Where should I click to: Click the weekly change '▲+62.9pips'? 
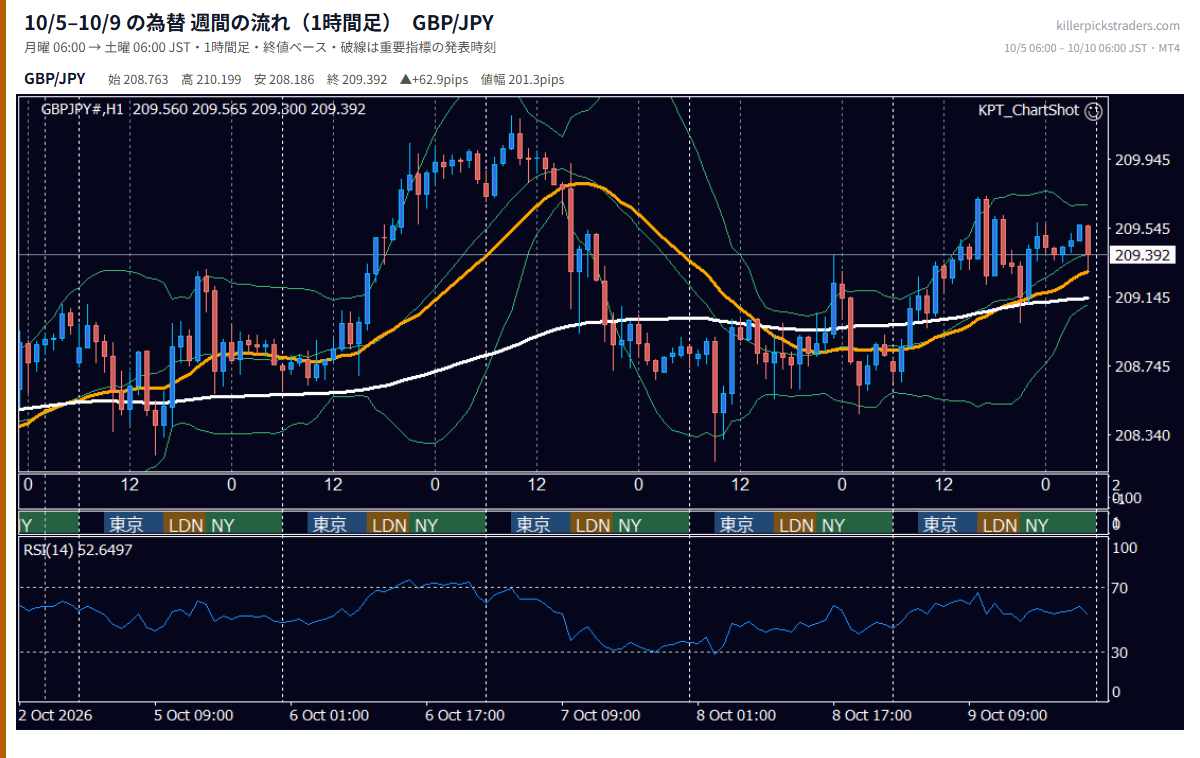point(434,80)
